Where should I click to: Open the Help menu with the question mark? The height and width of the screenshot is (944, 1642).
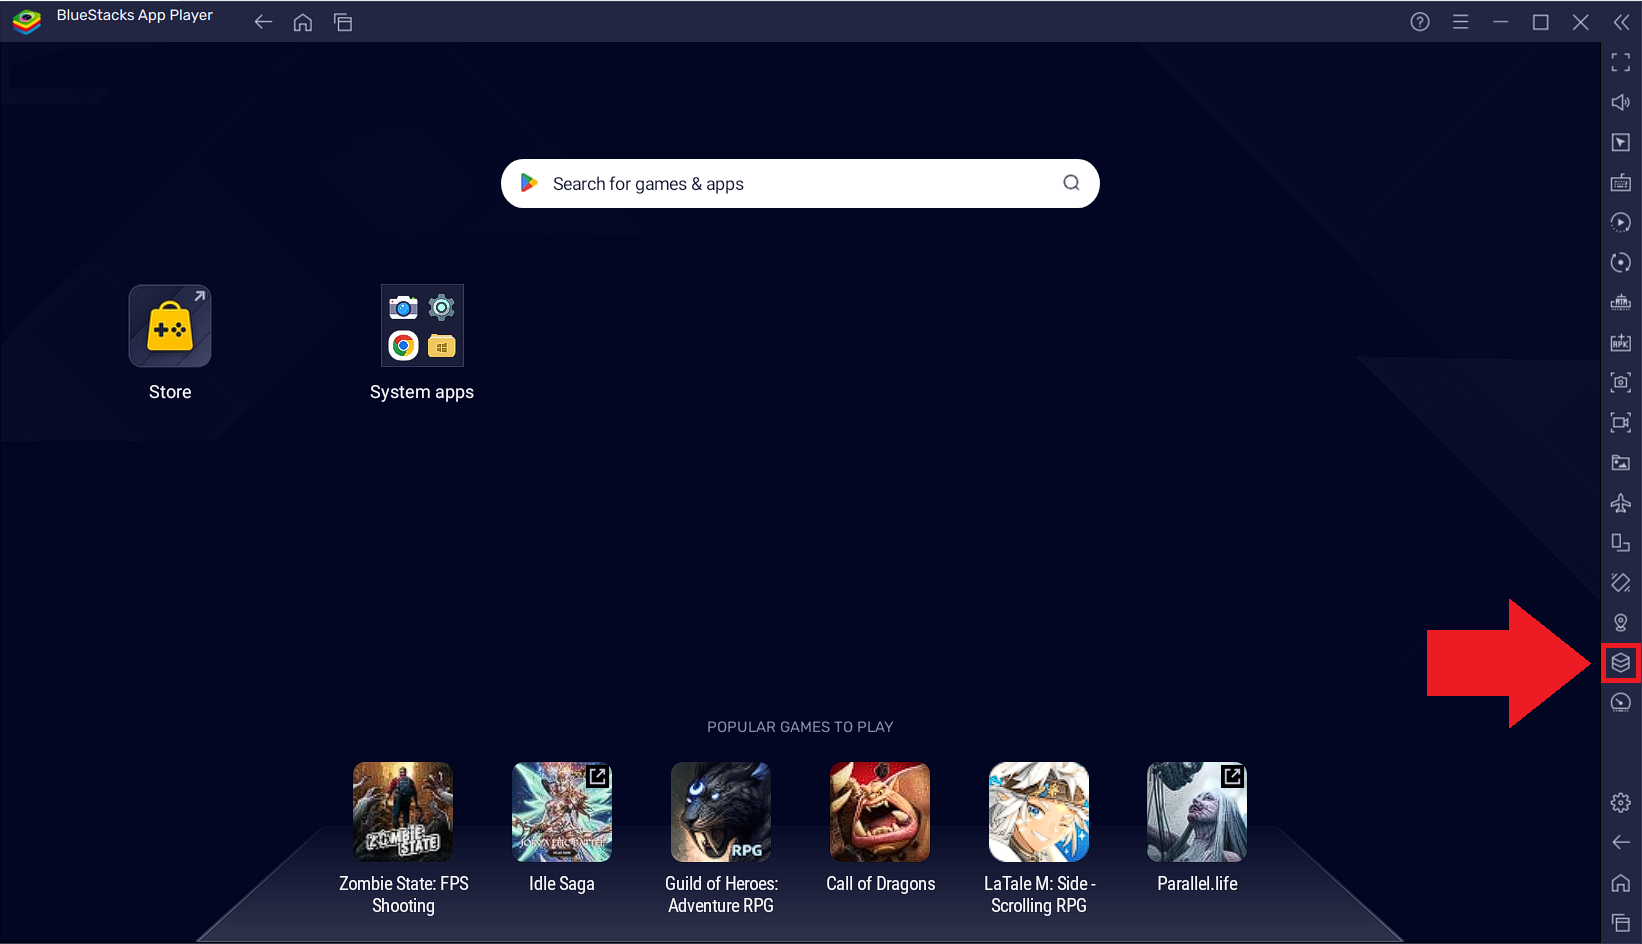(x=1419, y=21)
